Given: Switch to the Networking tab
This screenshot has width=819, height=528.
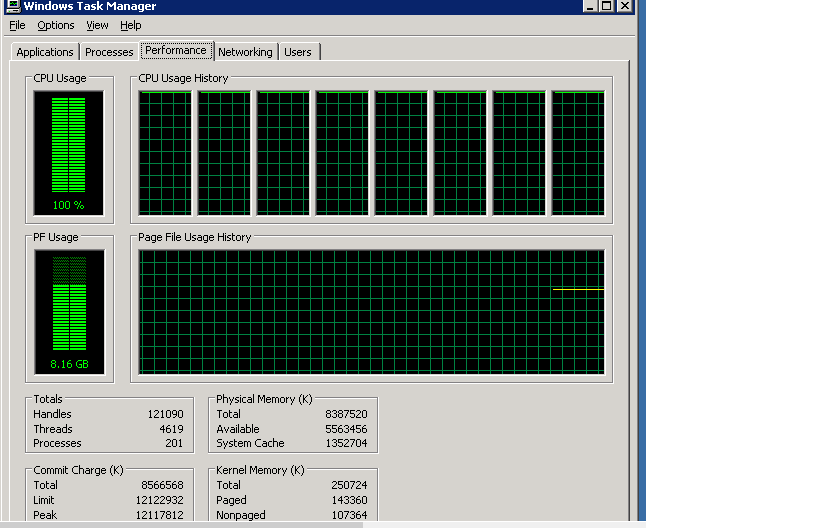Looking at the screenshot, I should (245, 52).
